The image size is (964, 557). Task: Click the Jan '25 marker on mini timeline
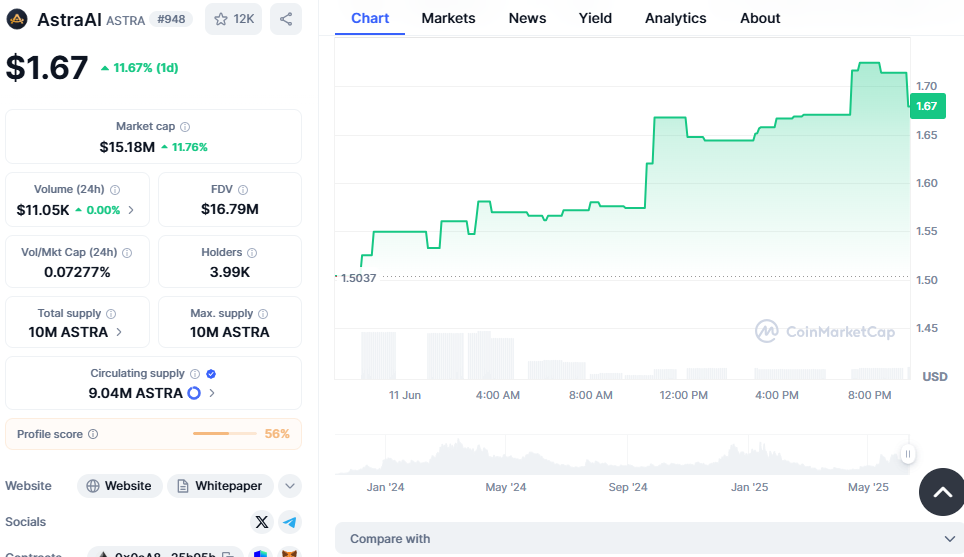749,487
